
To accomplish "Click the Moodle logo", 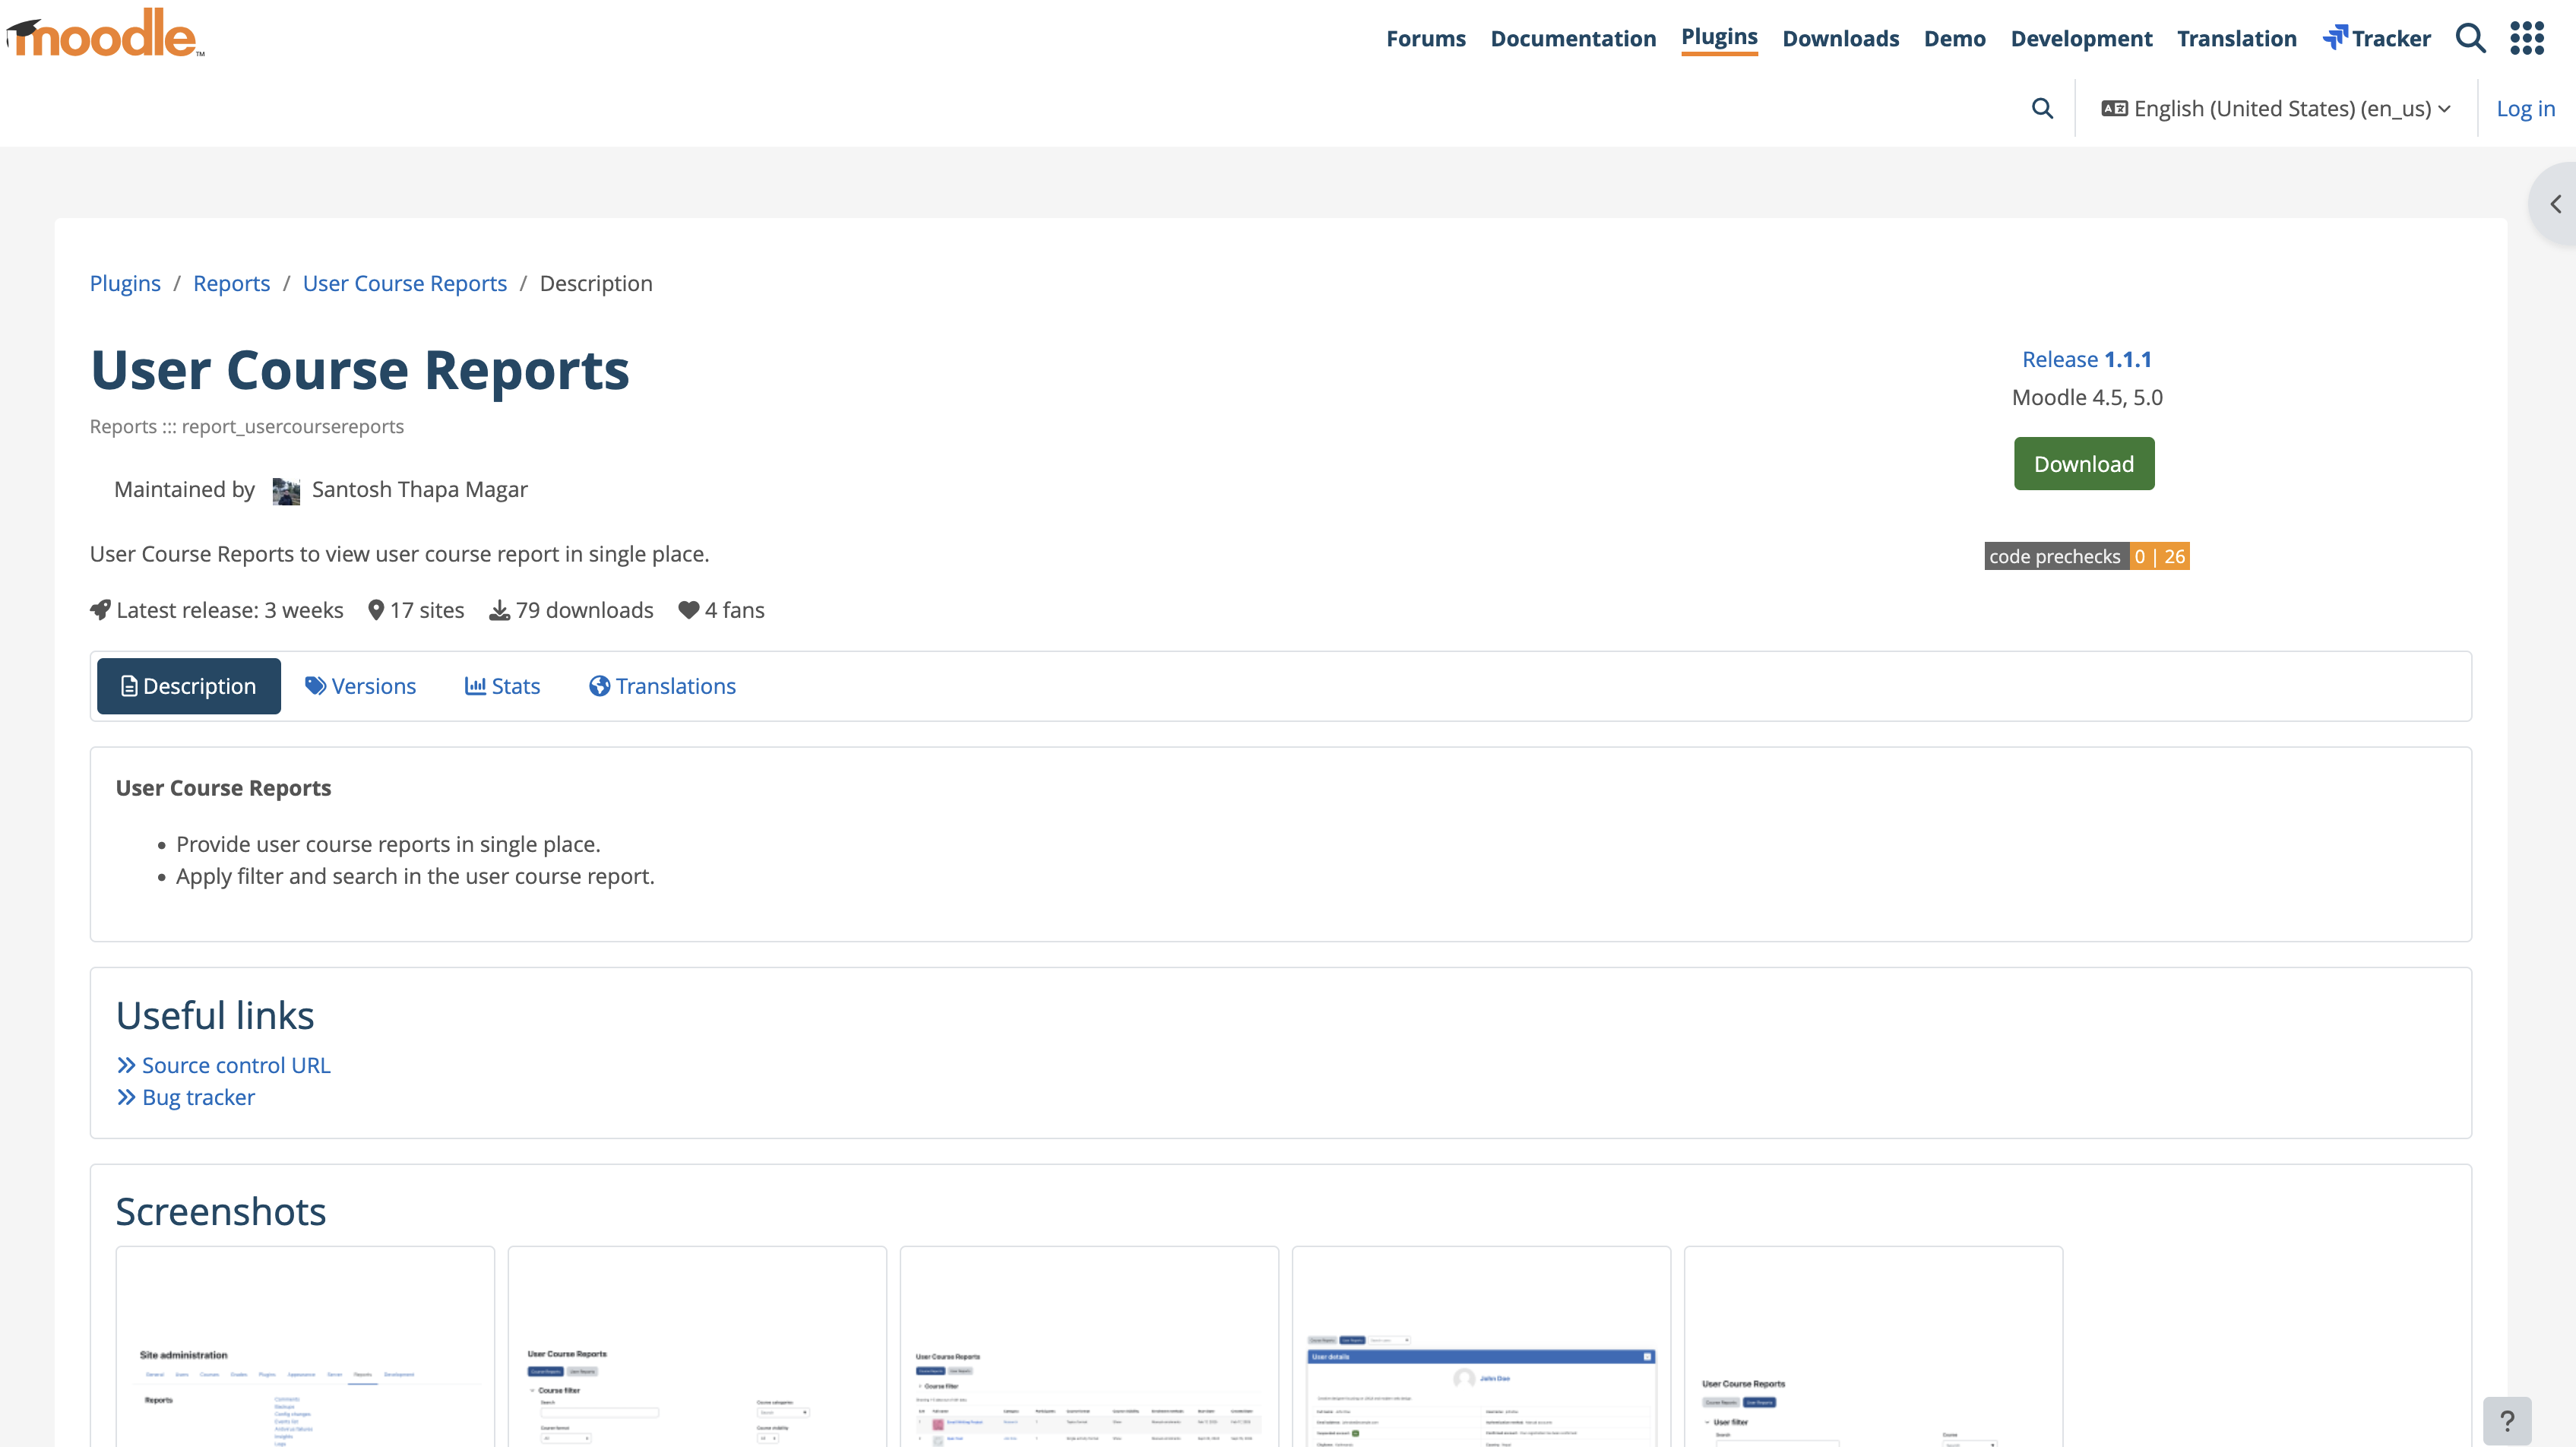I will [x=106, y=34].
